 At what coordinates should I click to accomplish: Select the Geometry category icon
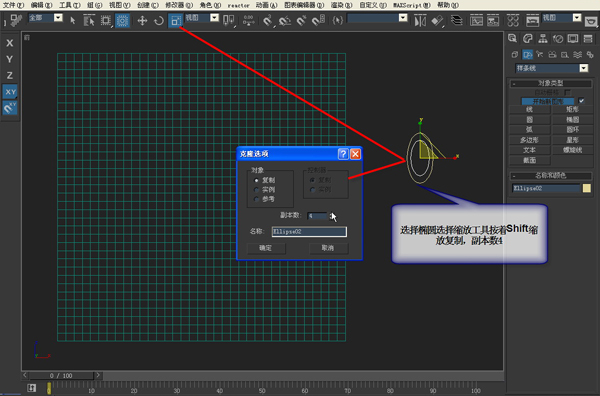coord(515,55)
